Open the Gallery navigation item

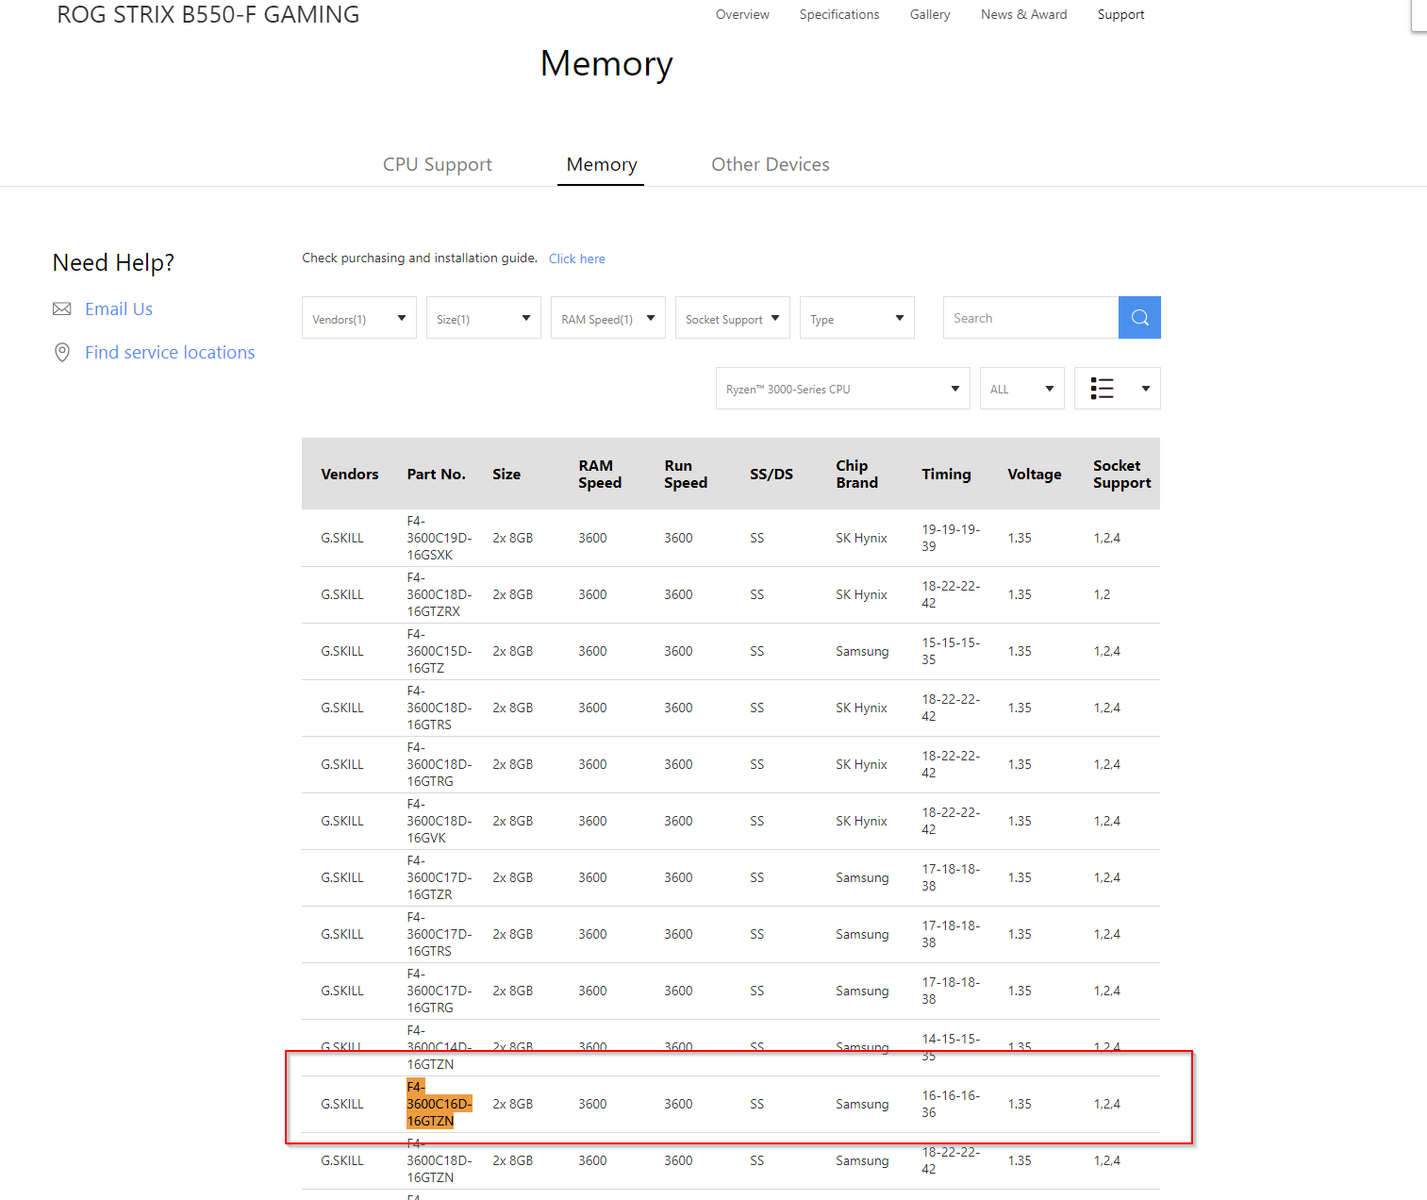click(x=930, y=14)
